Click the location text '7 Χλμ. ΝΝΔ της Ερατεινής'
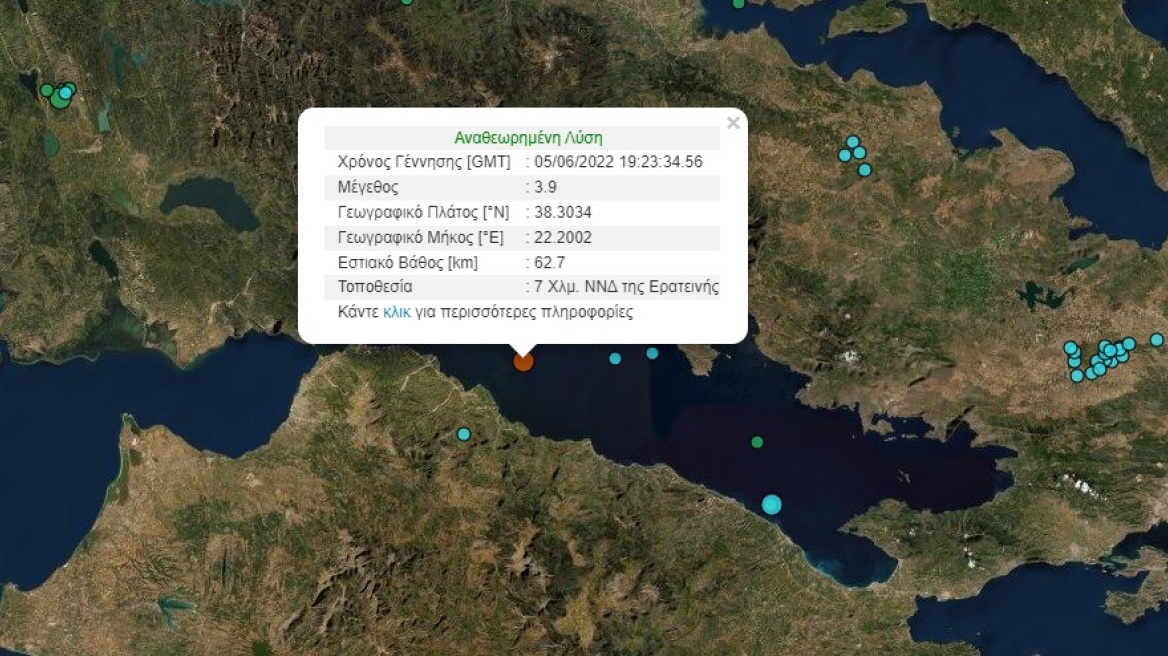 (626, 287)
